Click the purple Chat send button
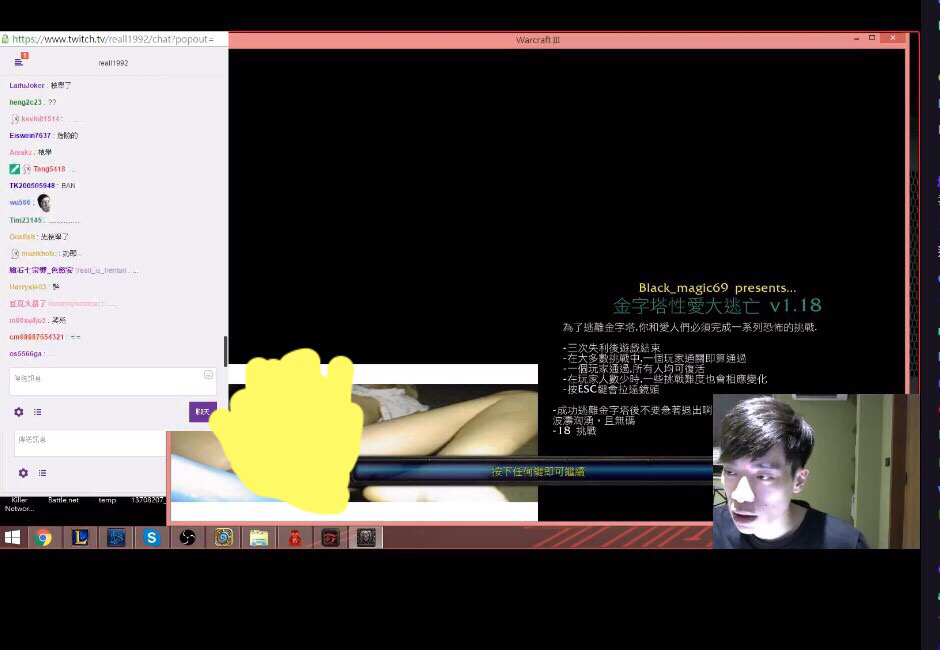 click(202, 412)
